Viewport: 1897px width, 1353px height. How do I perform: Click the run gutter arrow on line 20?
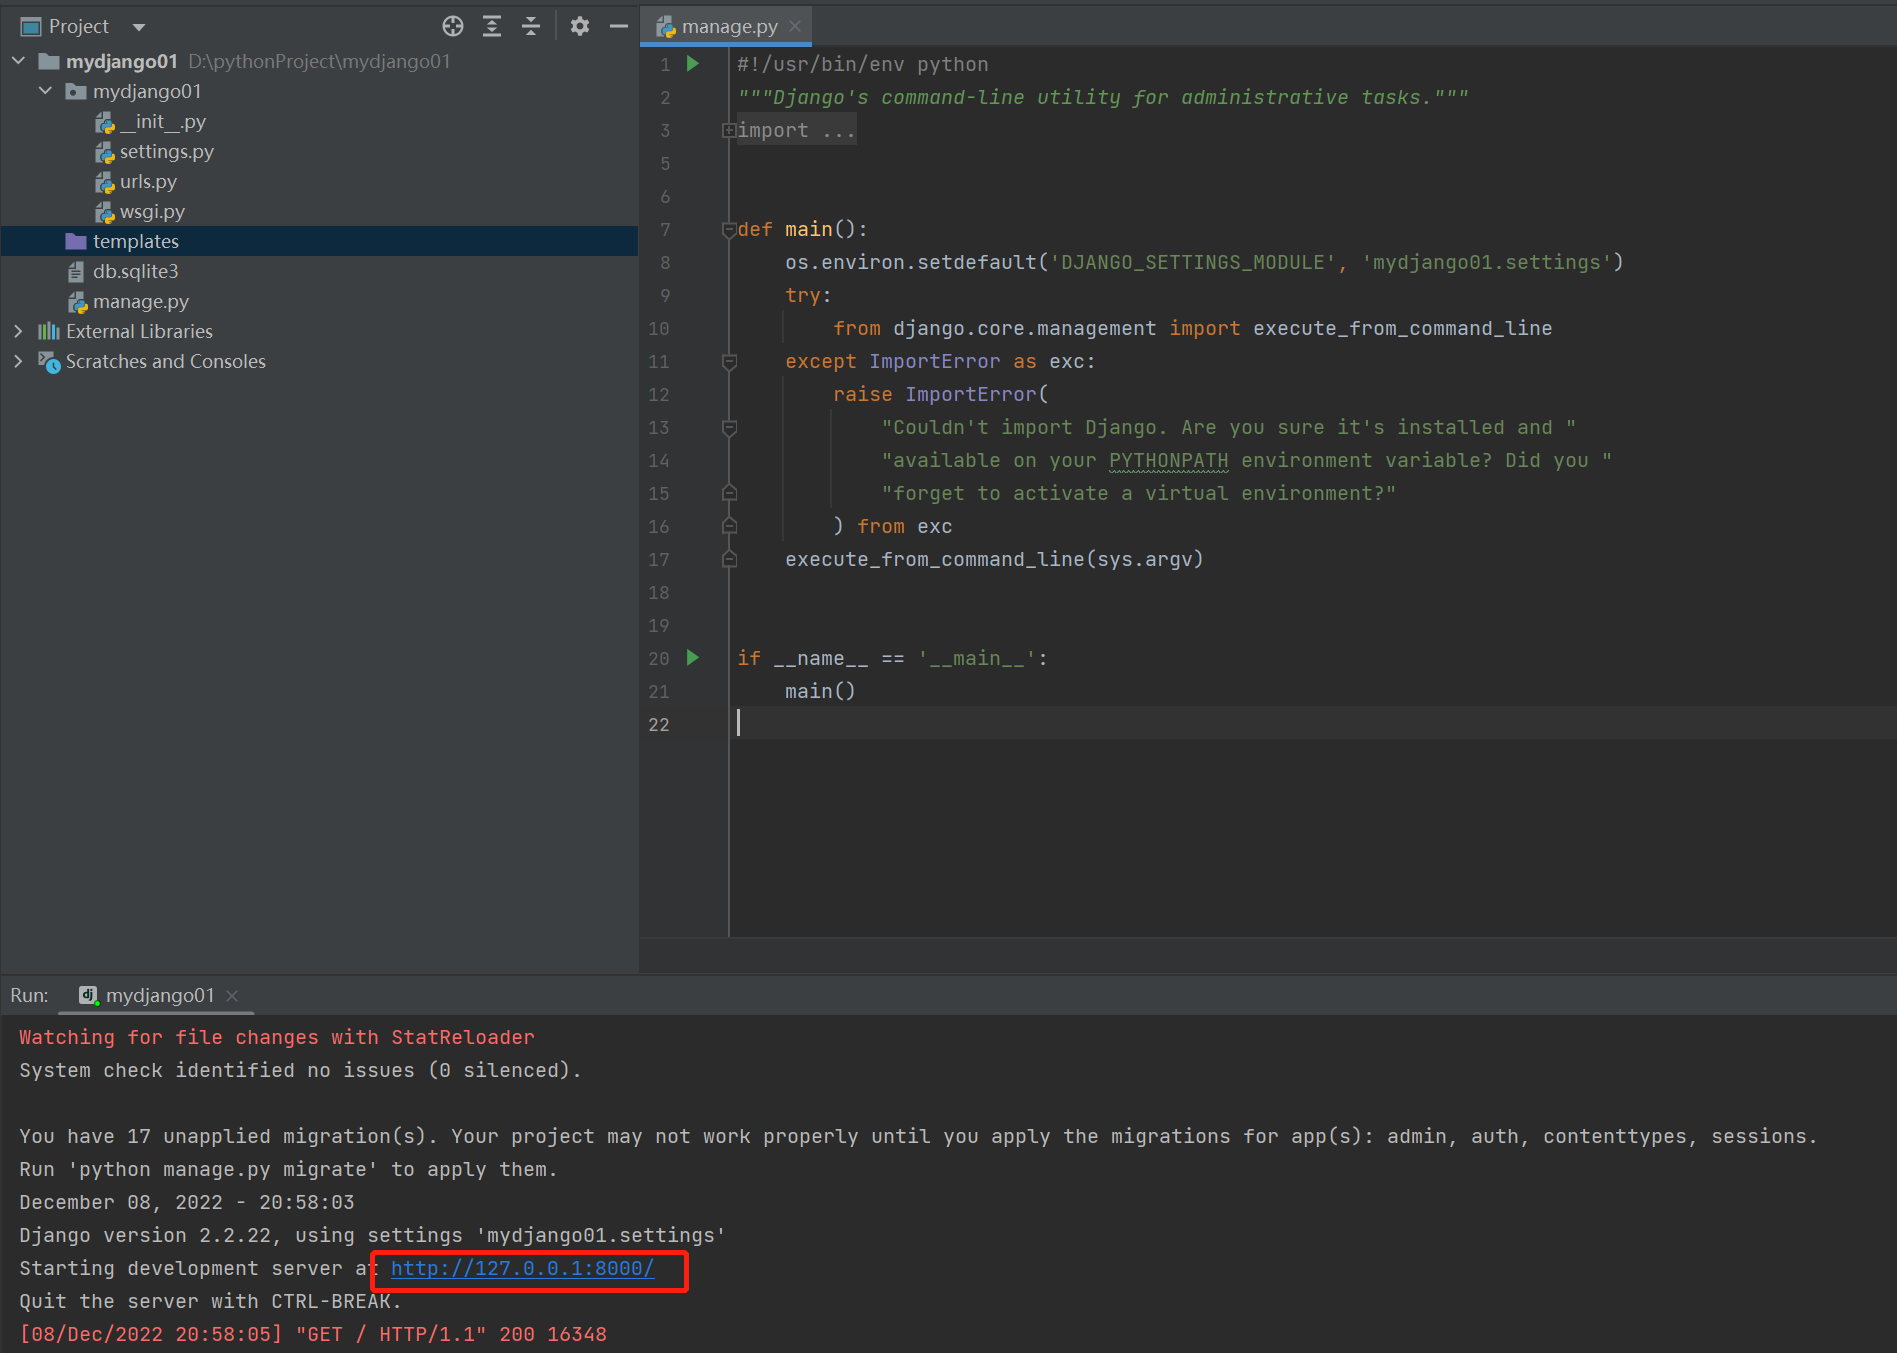pos(692,658)
